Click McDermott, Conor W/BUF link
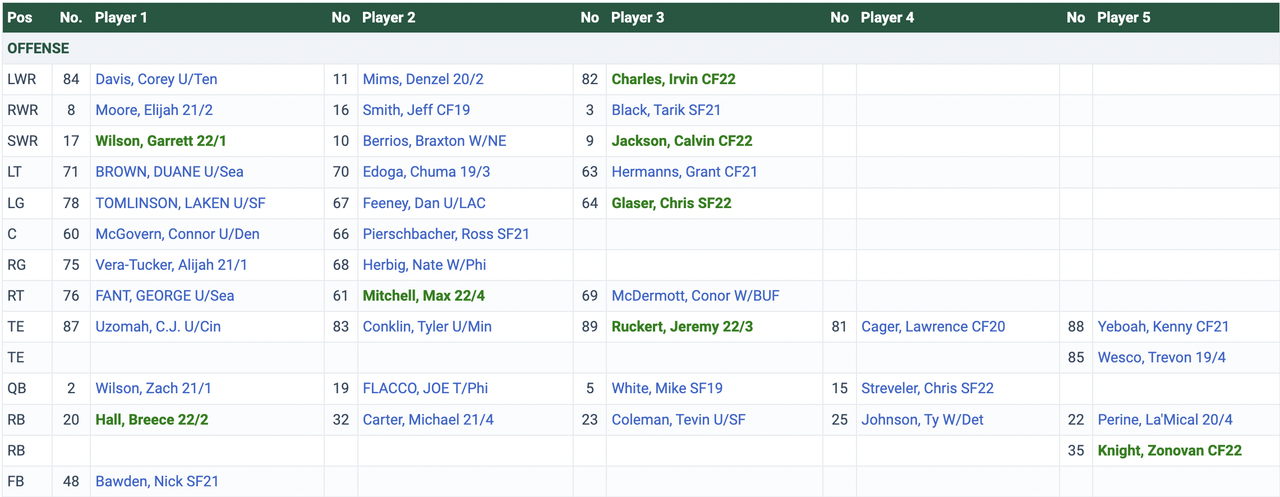1280x497 pixels. pyautogui.click(x=695, y=296)
